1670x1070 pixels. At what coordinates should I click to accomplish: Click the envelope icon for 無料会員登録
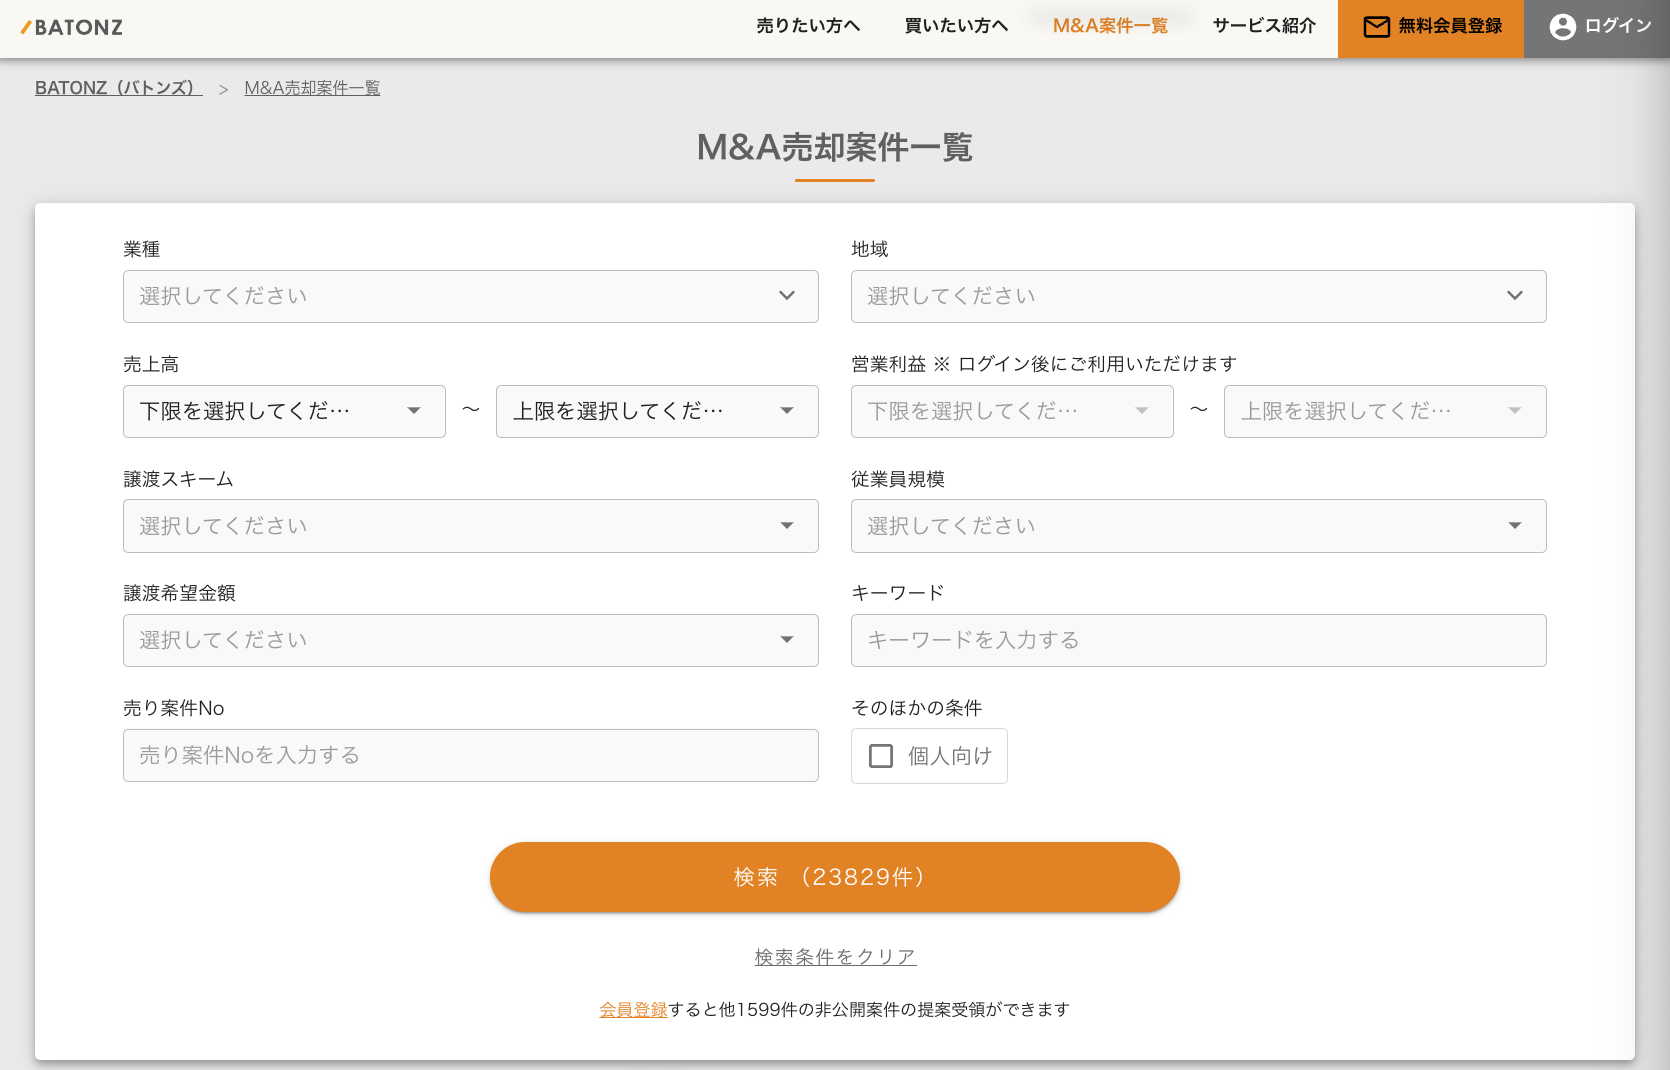[1377, 27]
